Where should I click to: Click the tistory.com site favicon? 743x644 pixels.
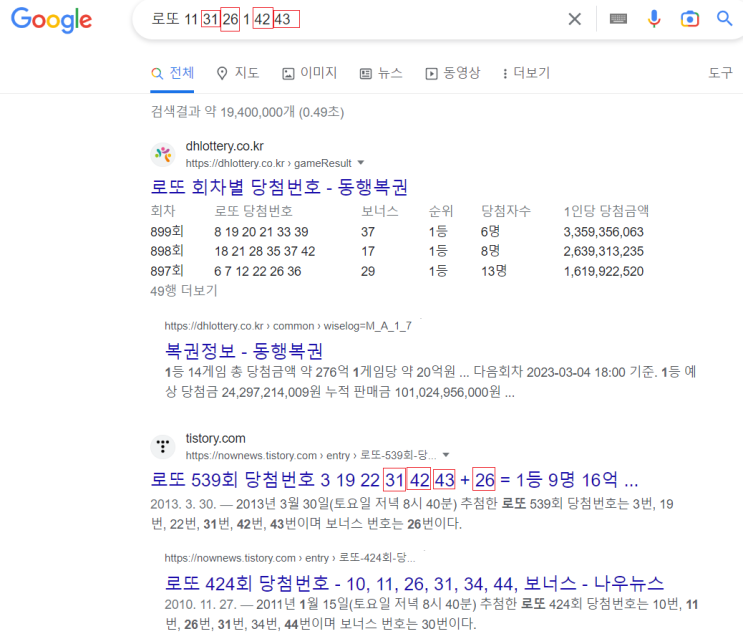(x=163, y=446)
